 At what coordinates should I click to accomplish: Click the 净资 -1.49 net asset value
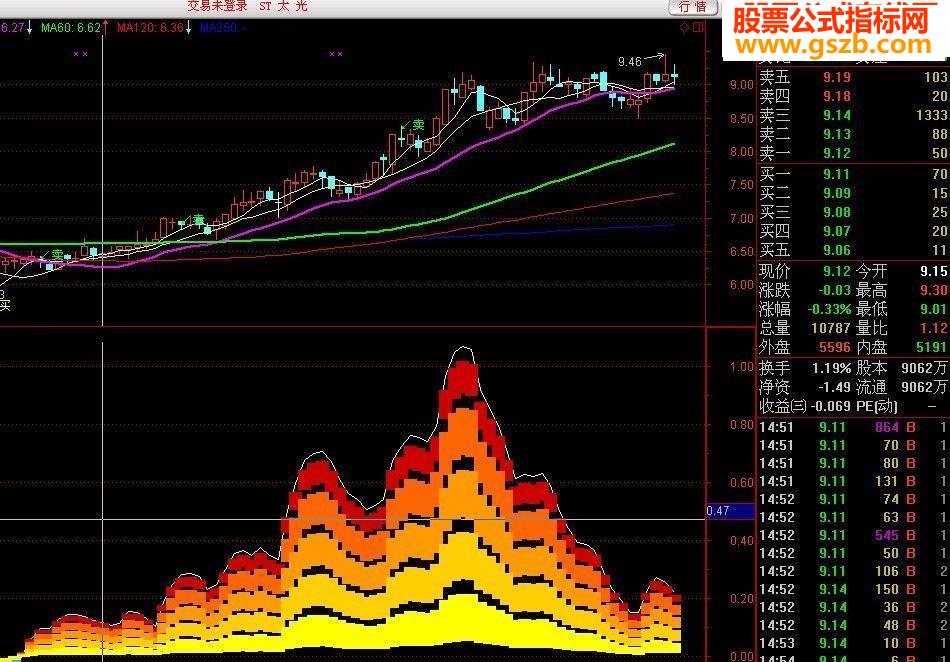(834, 386)
